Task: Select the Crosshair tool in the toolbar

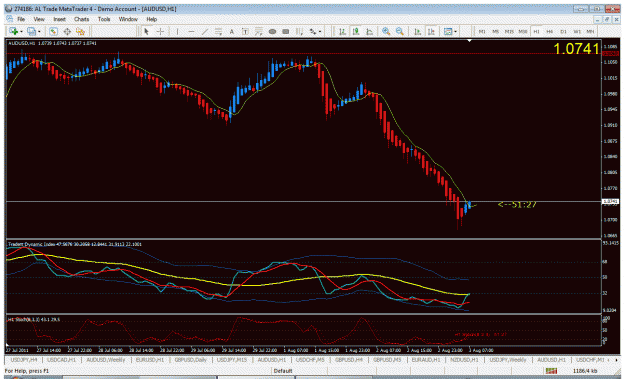Action: (160, 31)
